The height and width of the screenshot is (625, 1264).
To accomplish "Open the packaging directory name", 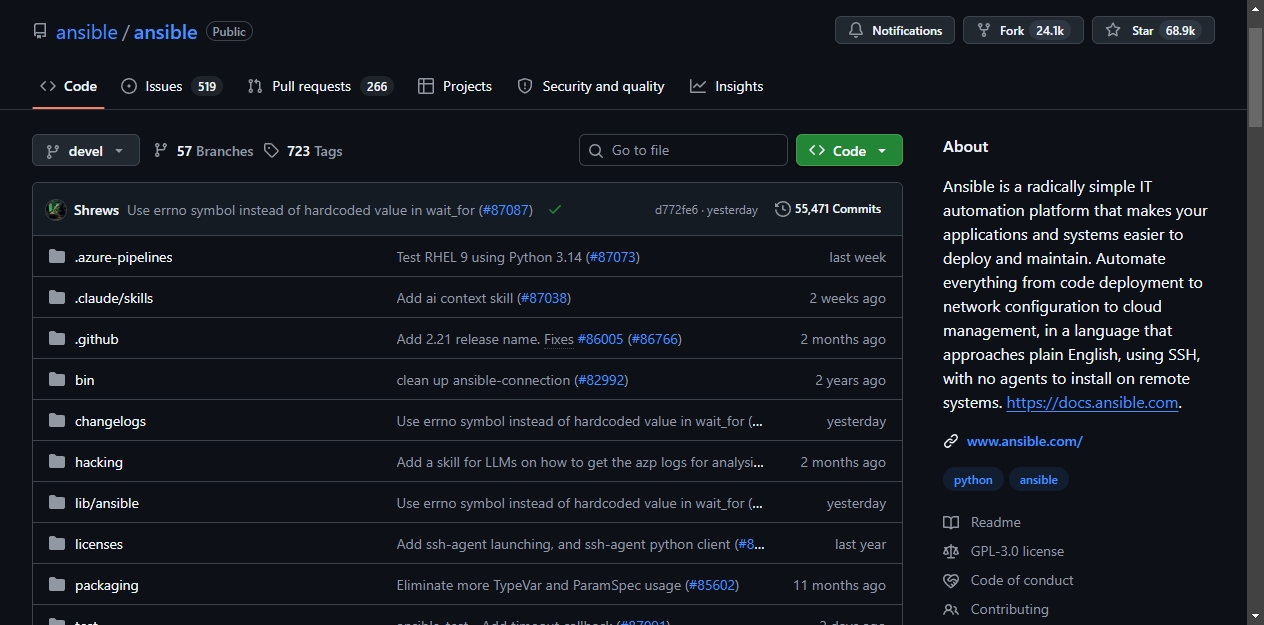I will [x=107, y=585].
